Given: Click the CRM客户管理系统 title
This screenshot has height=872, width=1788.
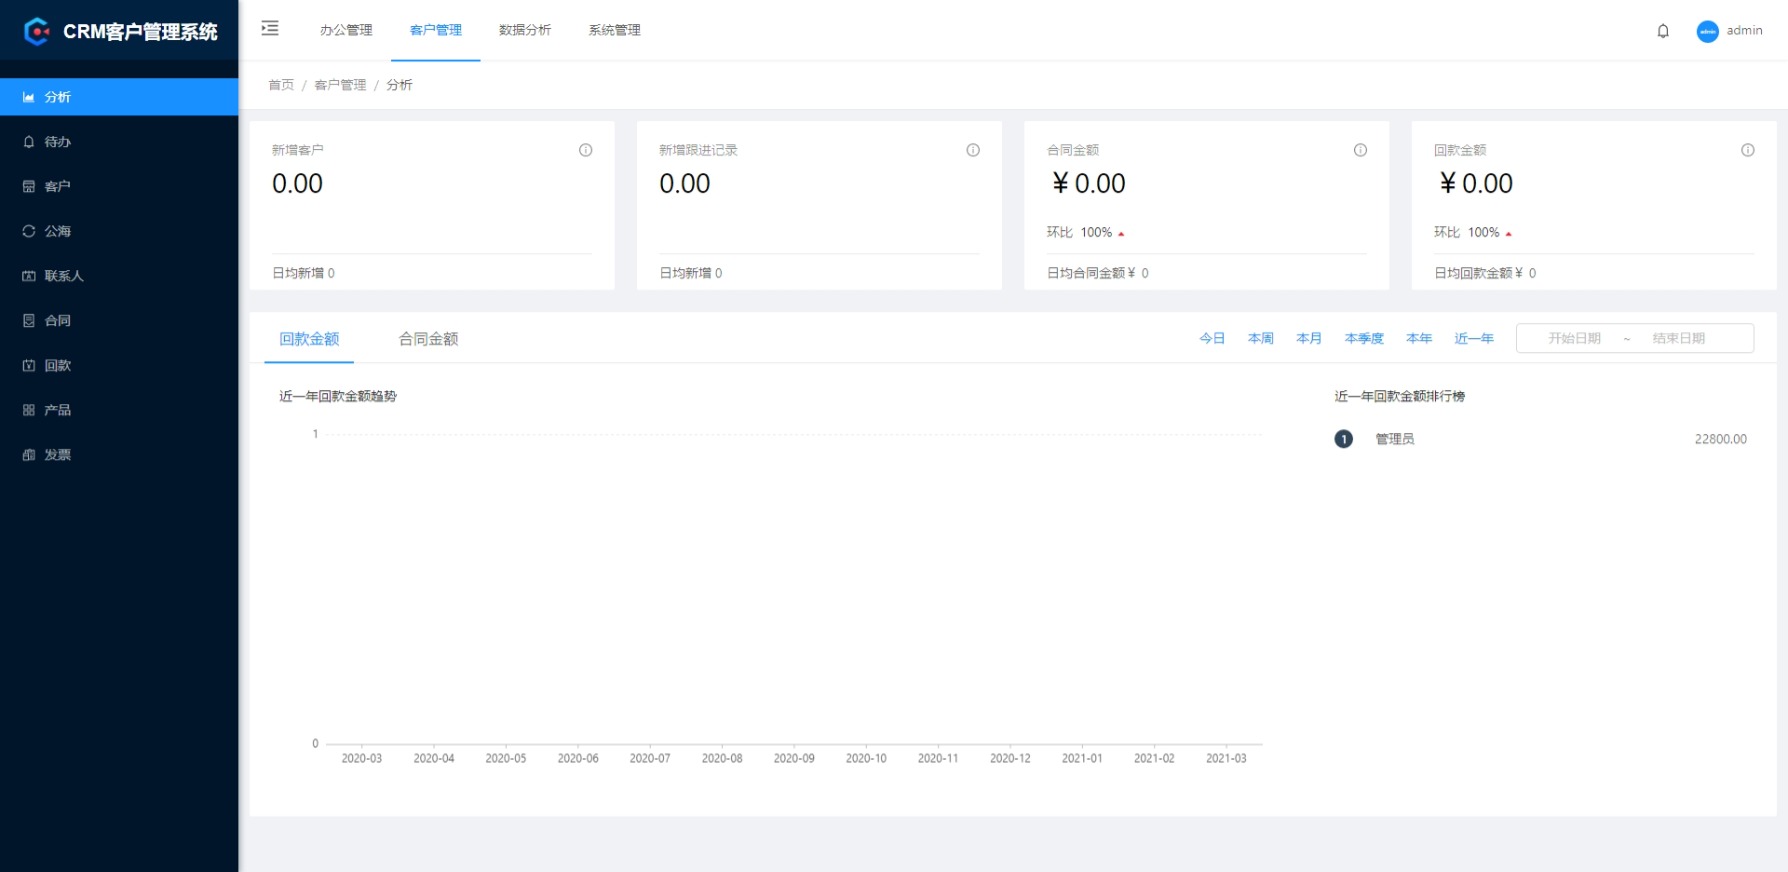Looking at the screenshot, I should tap(140, 32).
